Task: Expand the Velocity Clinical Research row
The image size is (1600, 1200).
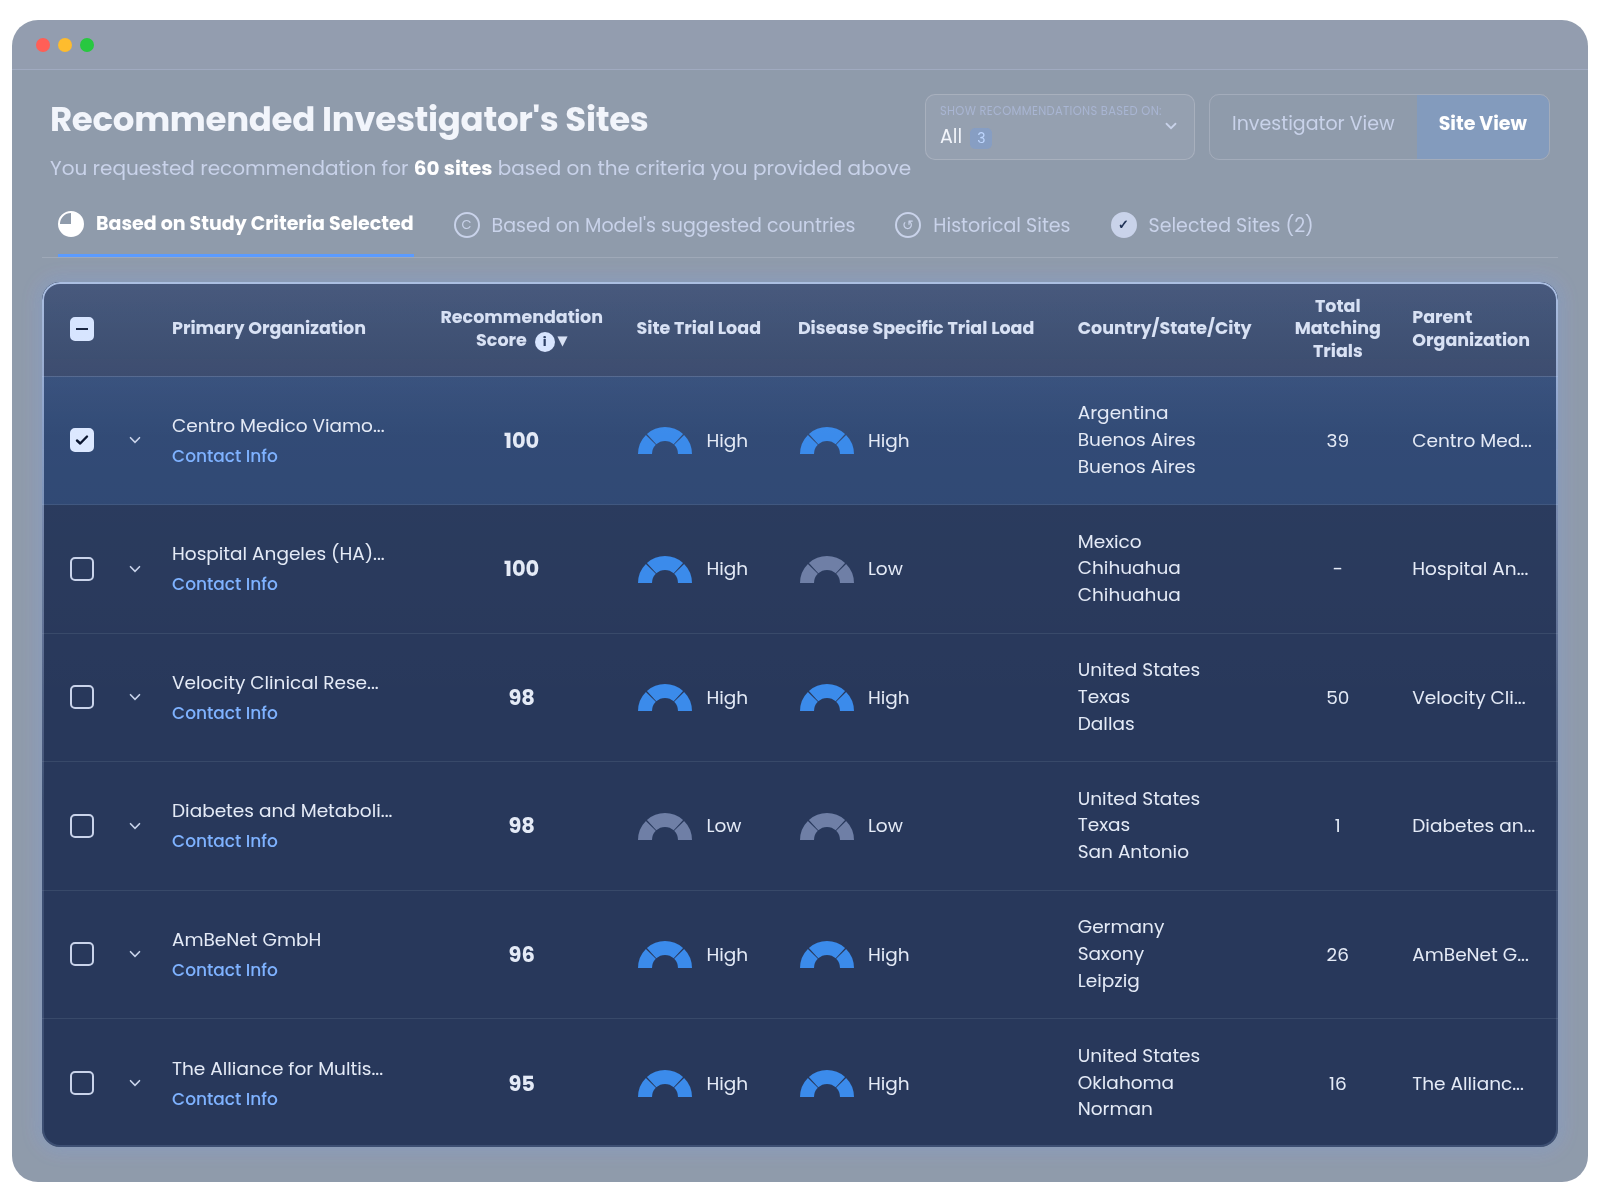Action: tap(135, 697)
